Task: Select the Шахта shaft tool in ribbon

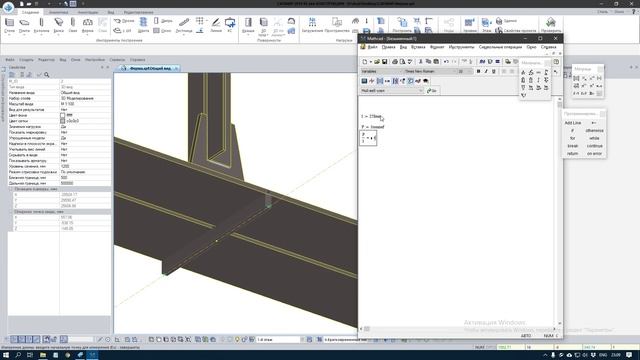Action: [x=143, y=25]
